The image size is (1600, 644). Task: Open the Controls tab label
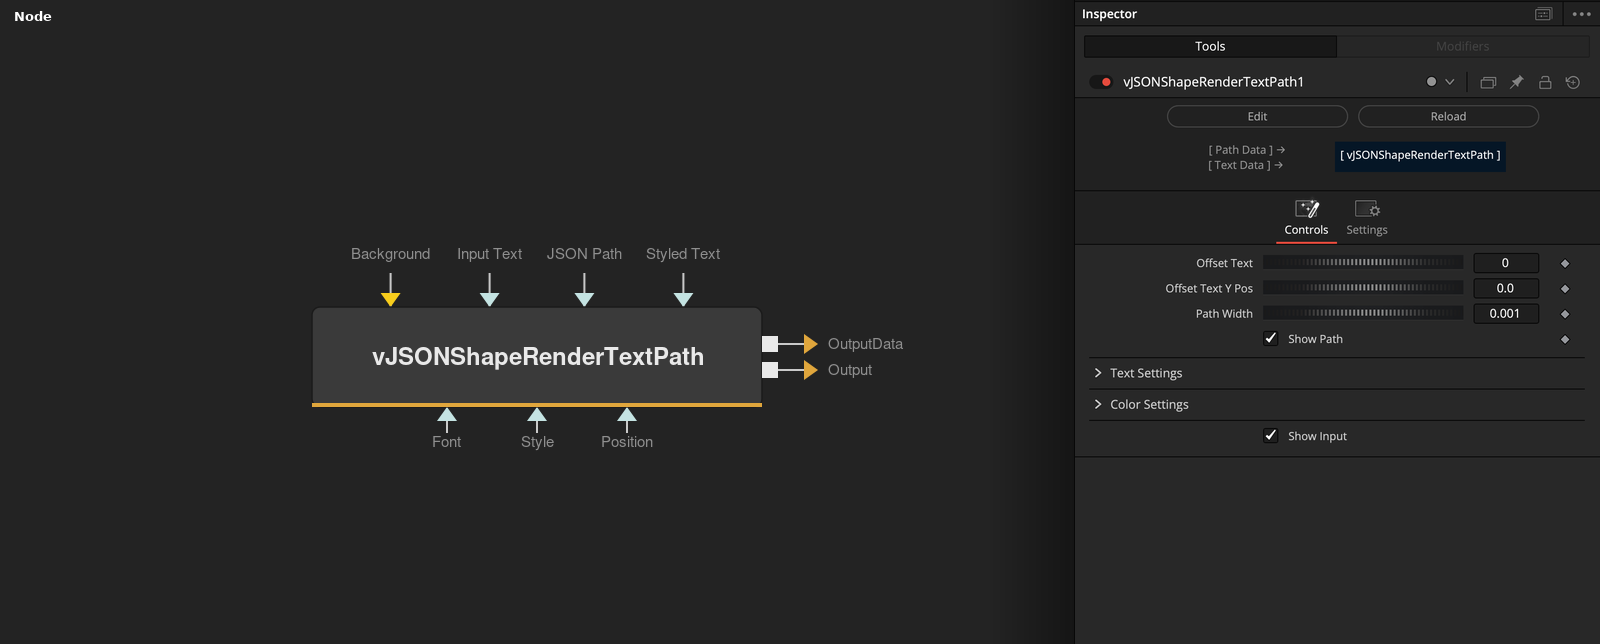pyautogui.click(x=1306, y=230)
